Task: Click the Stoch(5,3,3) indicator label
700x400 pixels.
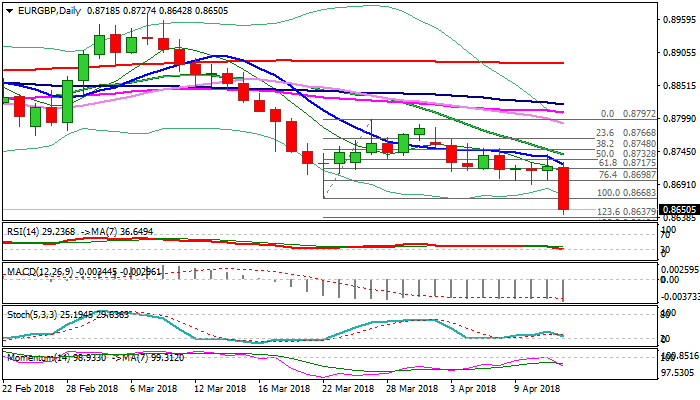Action: pyautogui.click(x=30, y=314)
